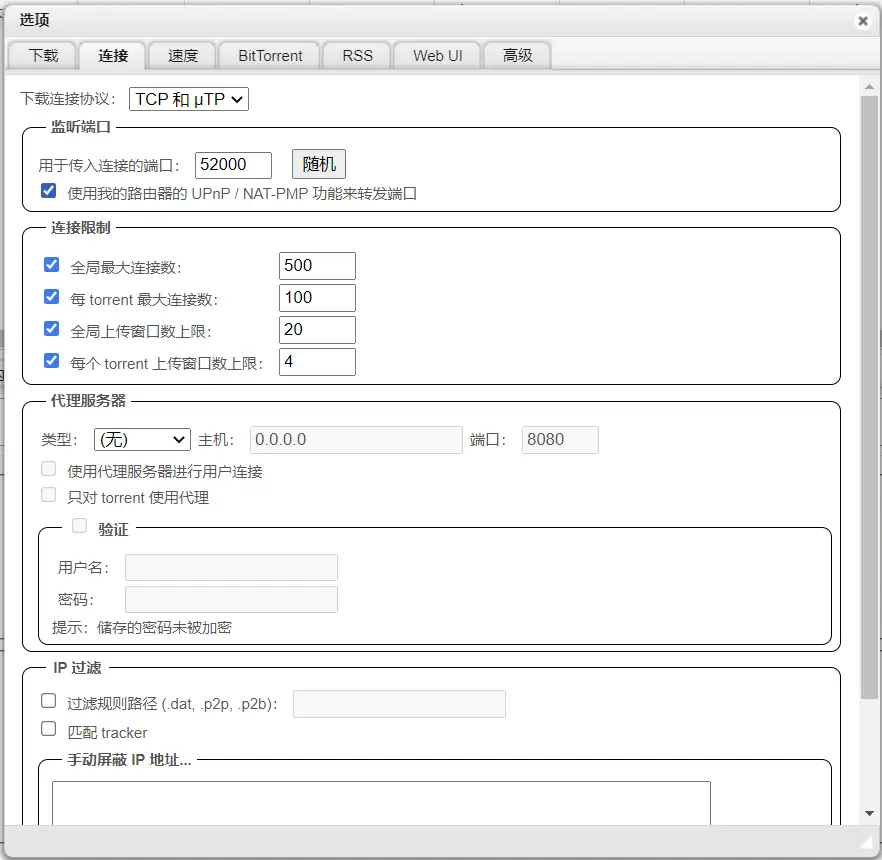Click the scrollbar up arrow
The height and width of the screenshot is (860, 882).
click(870, 87)
